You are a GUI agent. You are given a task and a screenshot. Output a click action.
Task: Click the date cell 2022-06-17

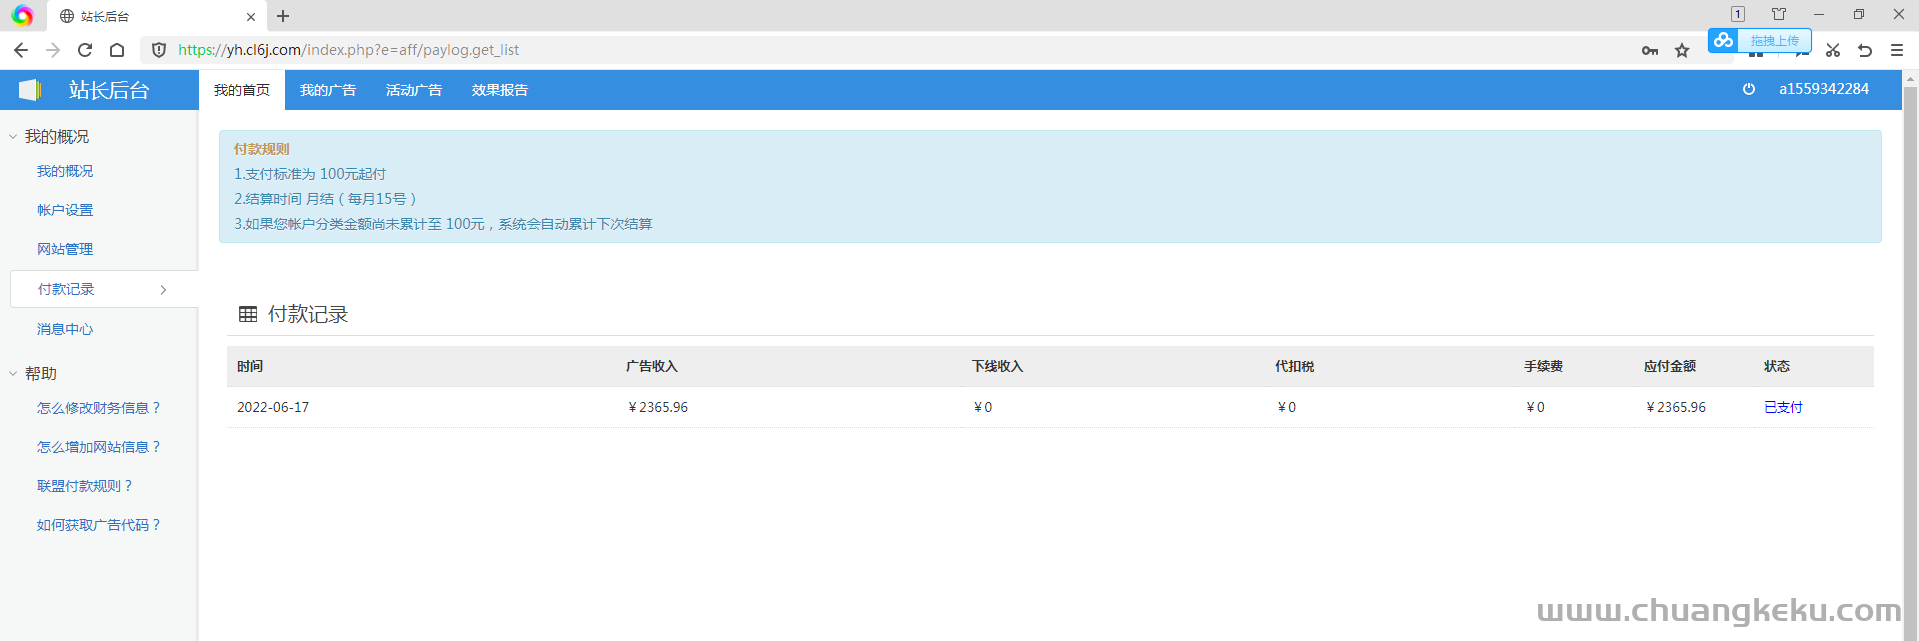(273, 407)
